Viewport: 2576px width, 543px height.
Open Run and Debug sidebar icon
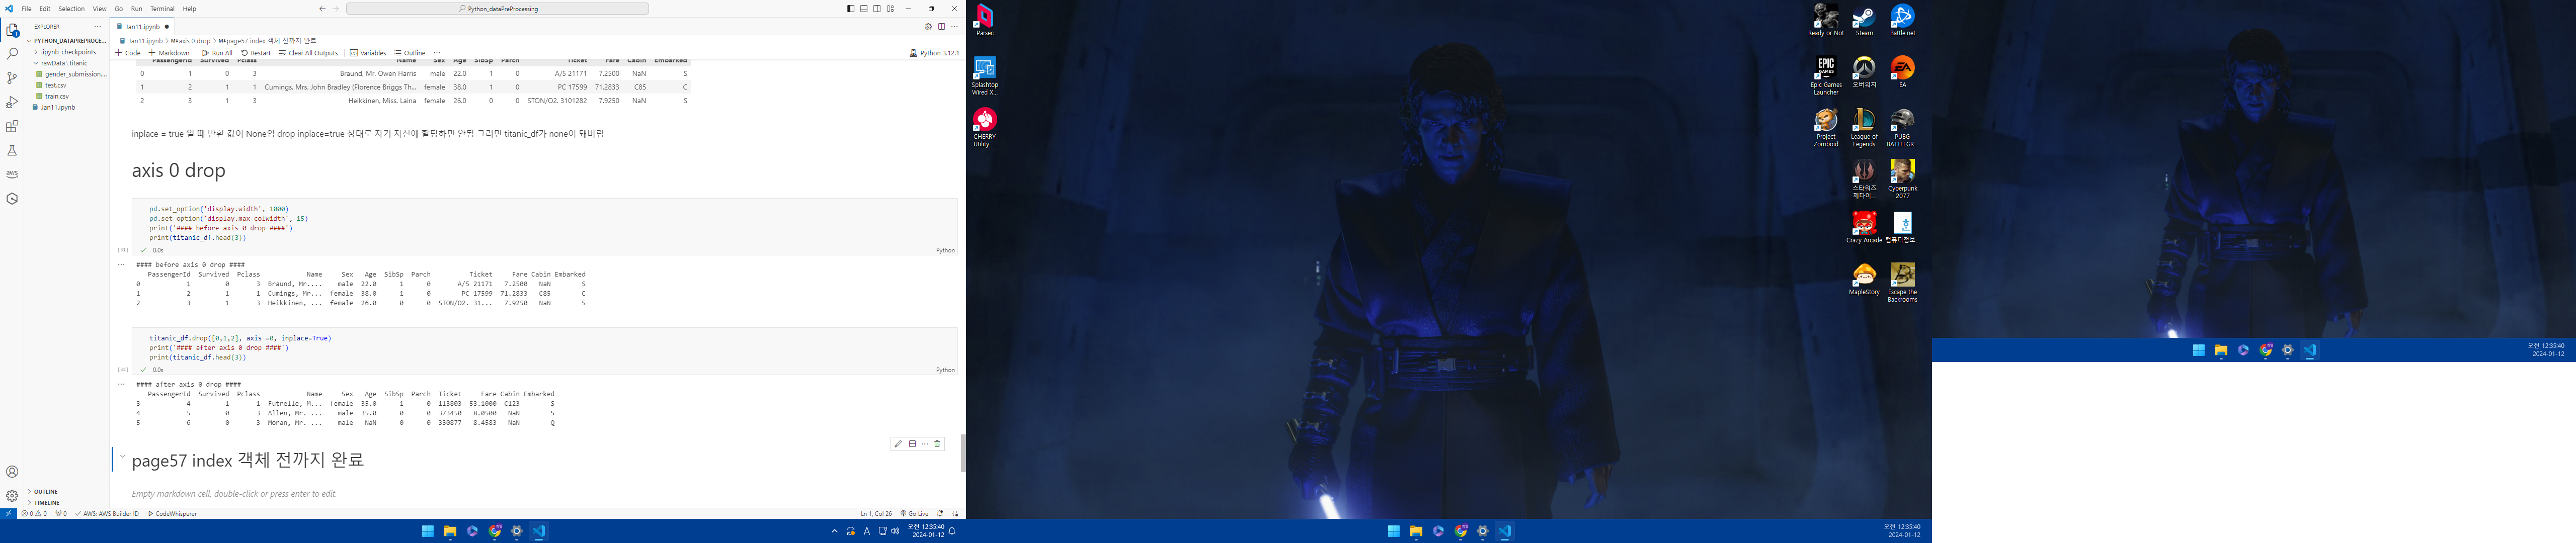tap(12, 102)
